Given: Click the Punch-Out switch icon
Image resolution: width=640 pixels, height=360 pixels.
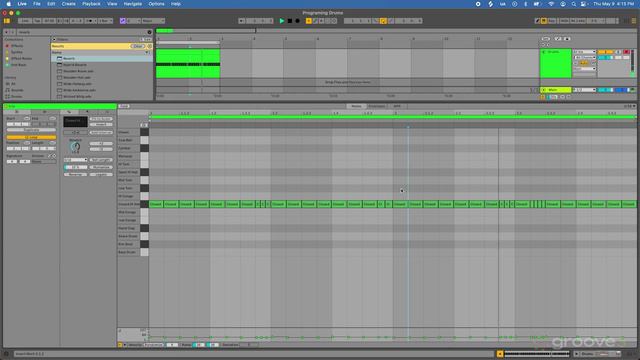Looking at the screenshot, I should 391,21.
